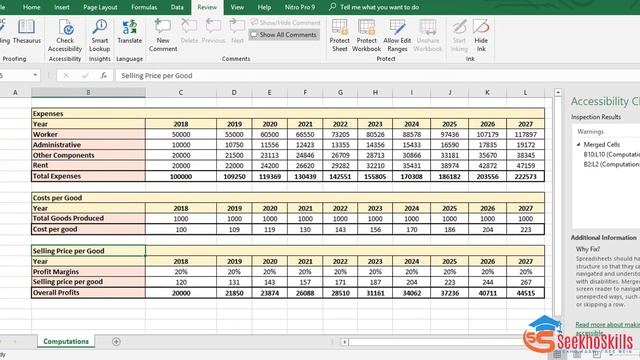Click the Tell me what you want to do box
Image resolution: width=640 pixels, height=360 pixels.
[x=379, y=7]
